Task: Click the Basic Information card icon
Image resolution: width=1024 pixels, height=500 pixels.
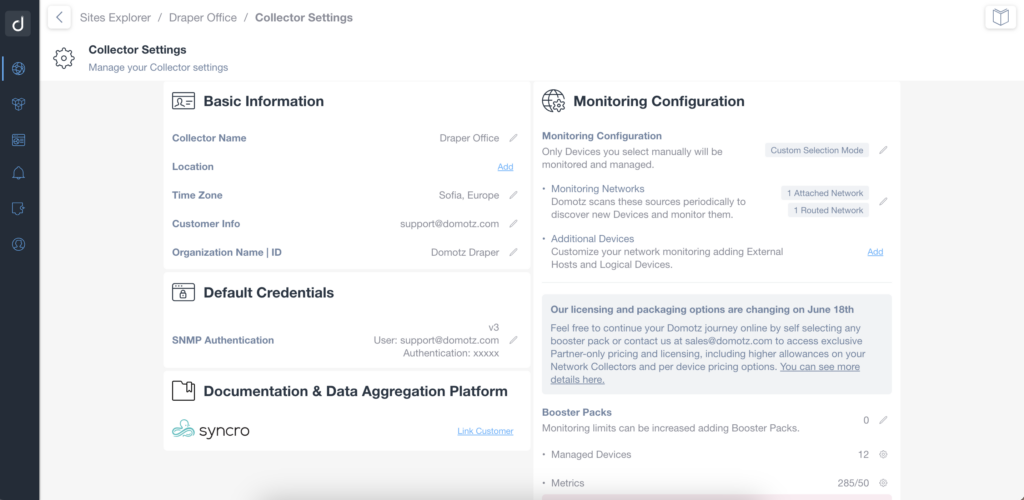Action: pyautogui.click(x=184, y=101)
